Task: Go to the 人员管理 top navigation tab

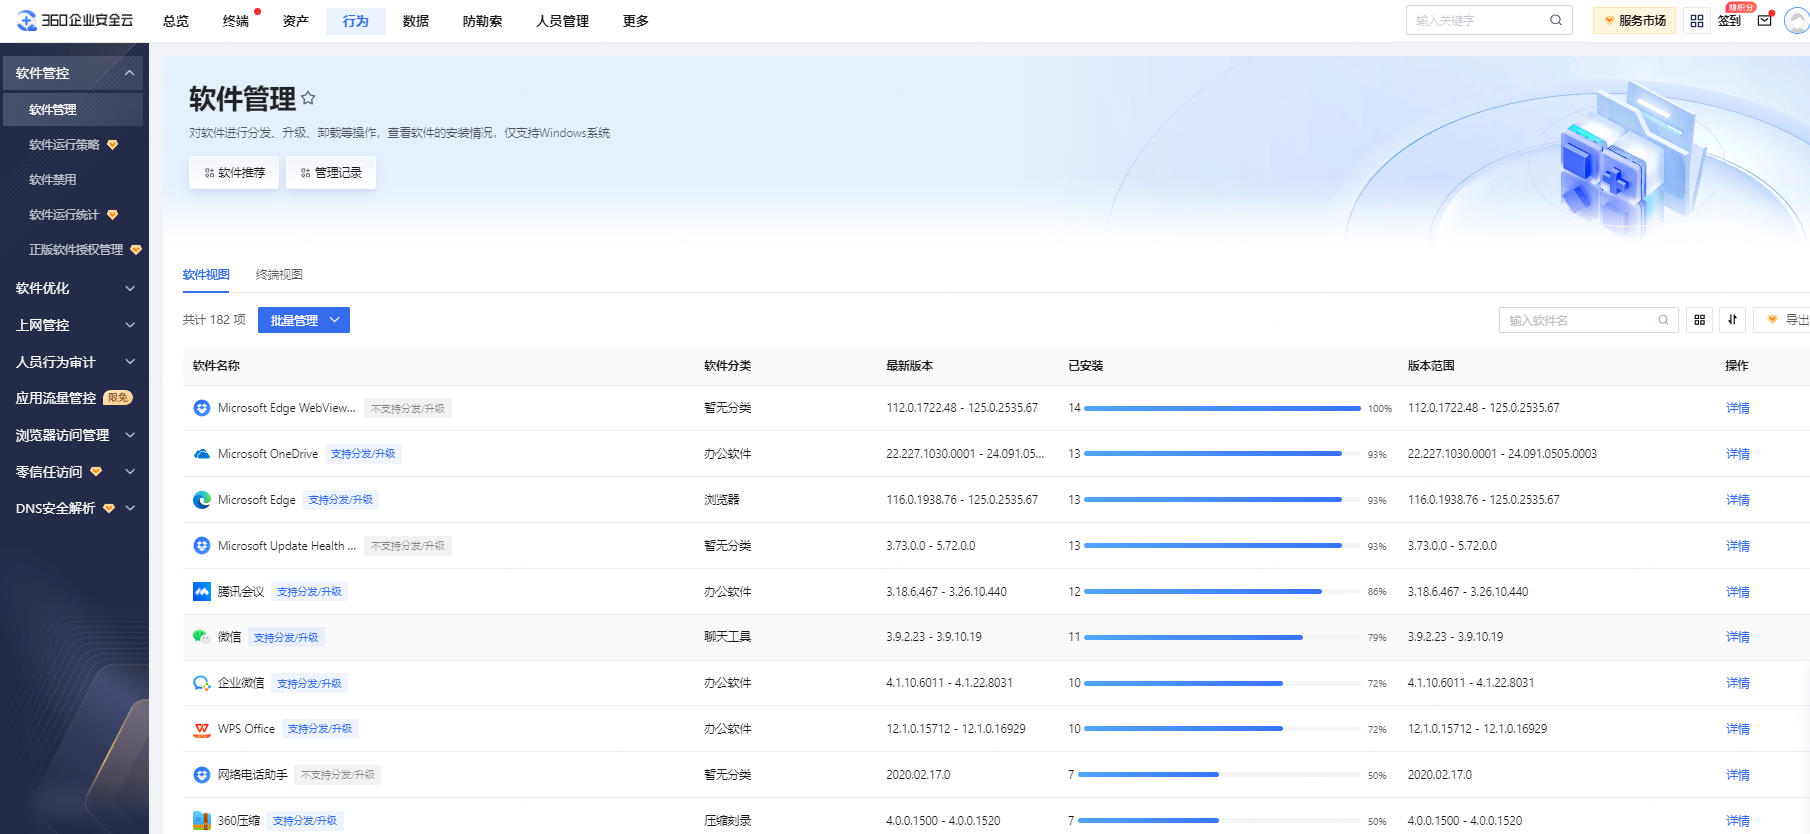Action: 563,21
